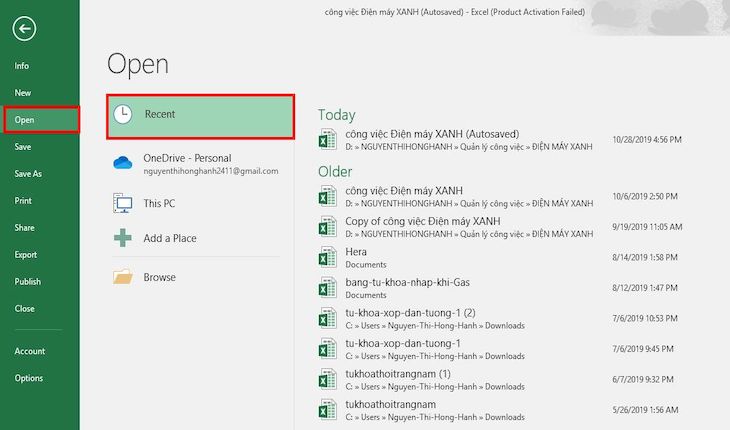Open tu-khoa-xop-dan-tuong-1 (2) file
This screenshot has width=730, height=430.
point(410,313)
